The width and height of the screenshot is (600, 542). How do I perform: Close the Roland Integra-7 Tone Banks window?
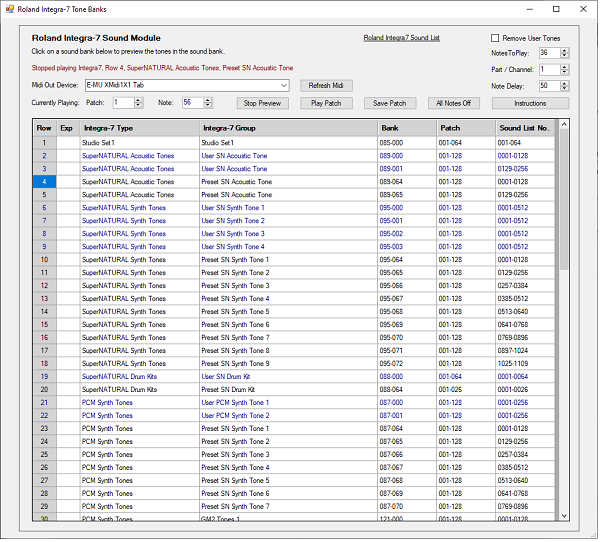coord(583,9)
